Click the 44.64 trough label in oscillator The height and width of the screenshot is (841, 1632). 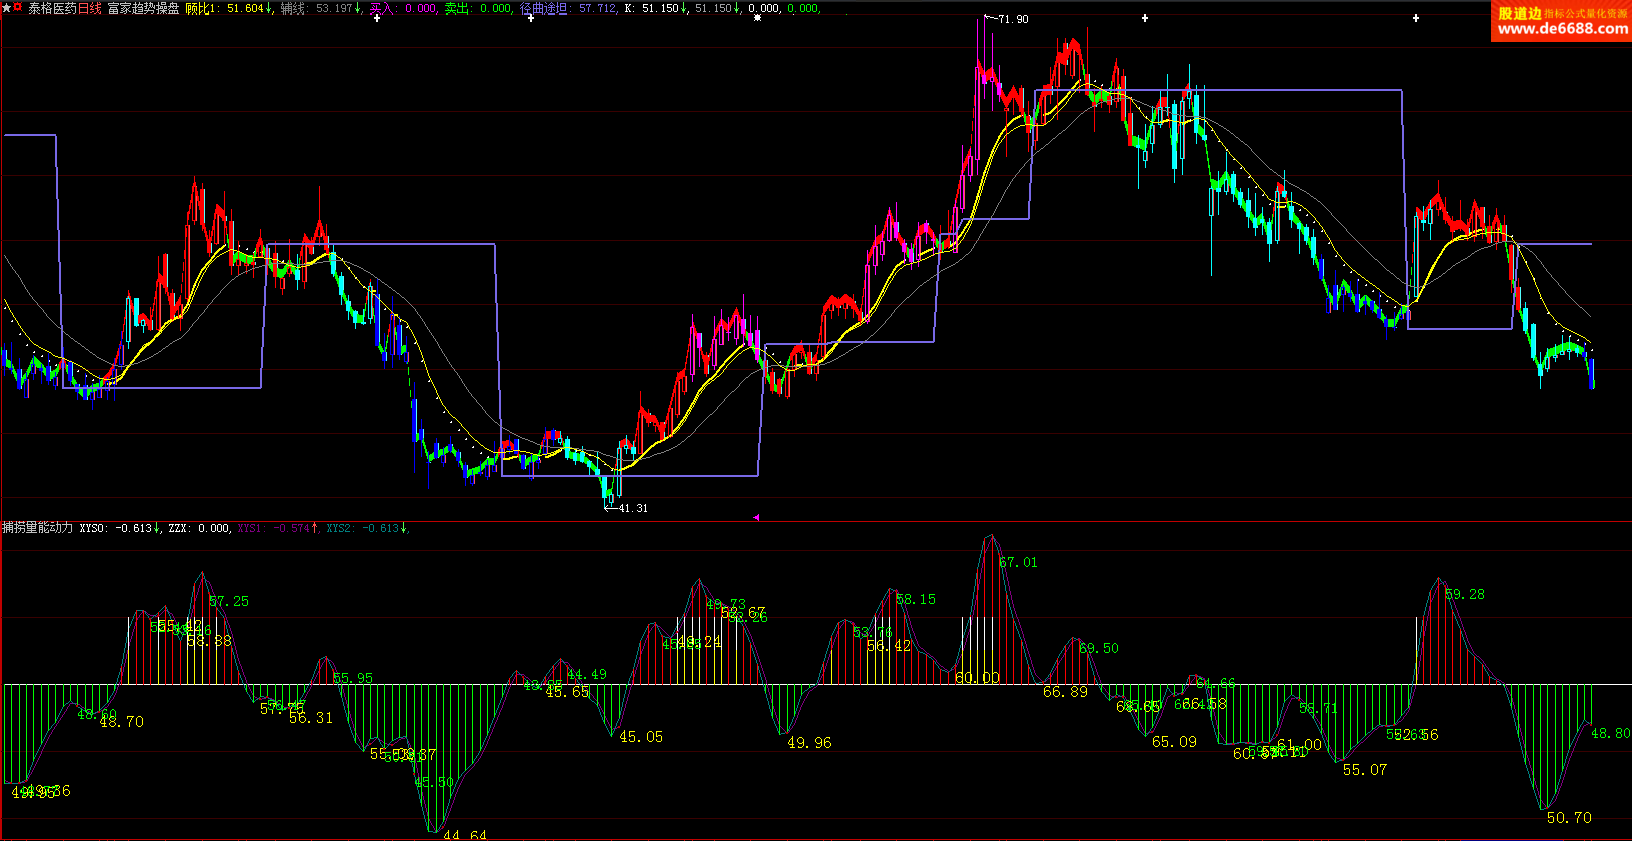465,834
